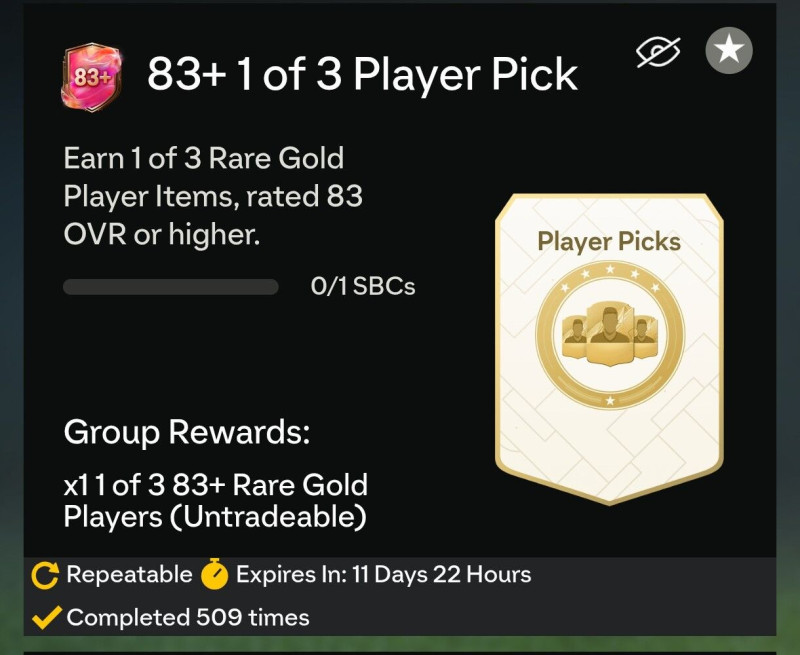Click the Untradeable reward description text

point(215,500)
